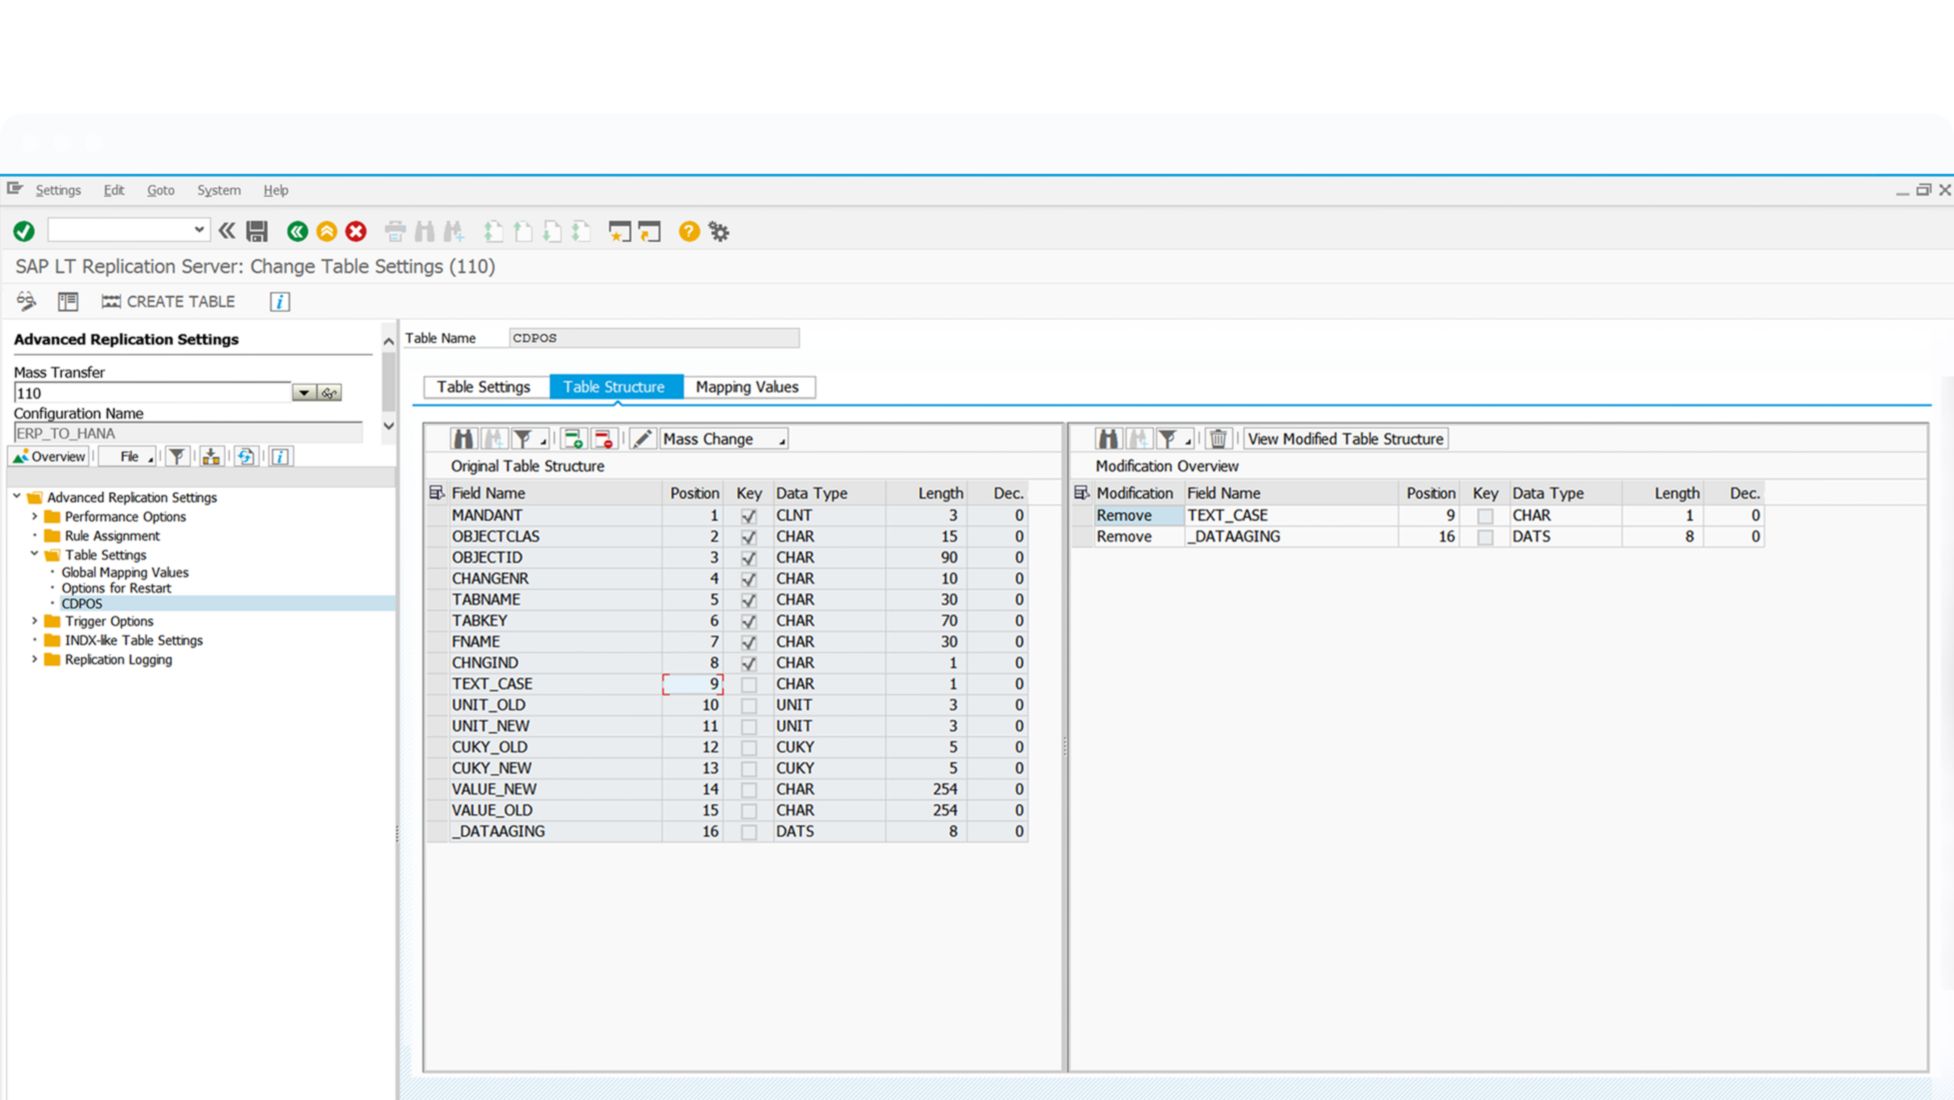Click the remove row red icon in table toolbar
This screenshot has height=1100, width=1954.
603,439
